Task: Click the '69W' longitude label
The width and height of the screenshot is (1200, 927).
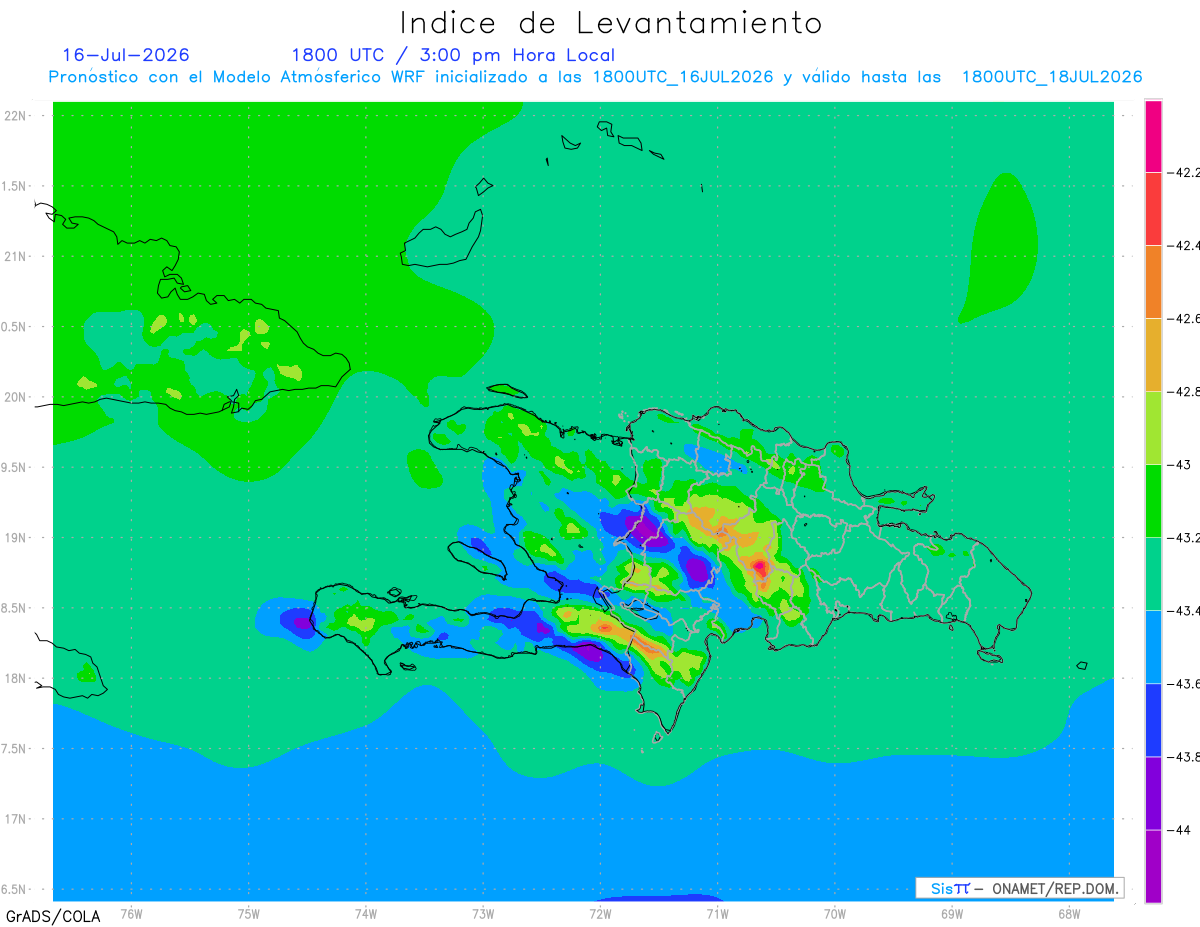Action: 952,913
